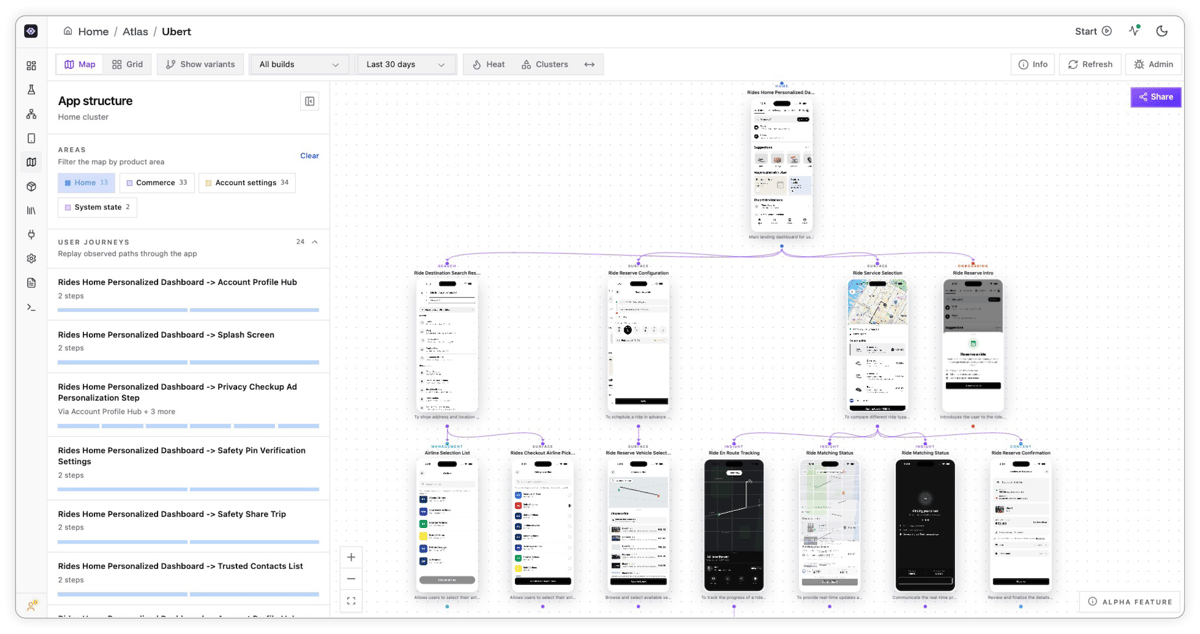1200x634 pixels.
Task: Click the Start button
Action: pyautogui.click(x=1093, y=31)
